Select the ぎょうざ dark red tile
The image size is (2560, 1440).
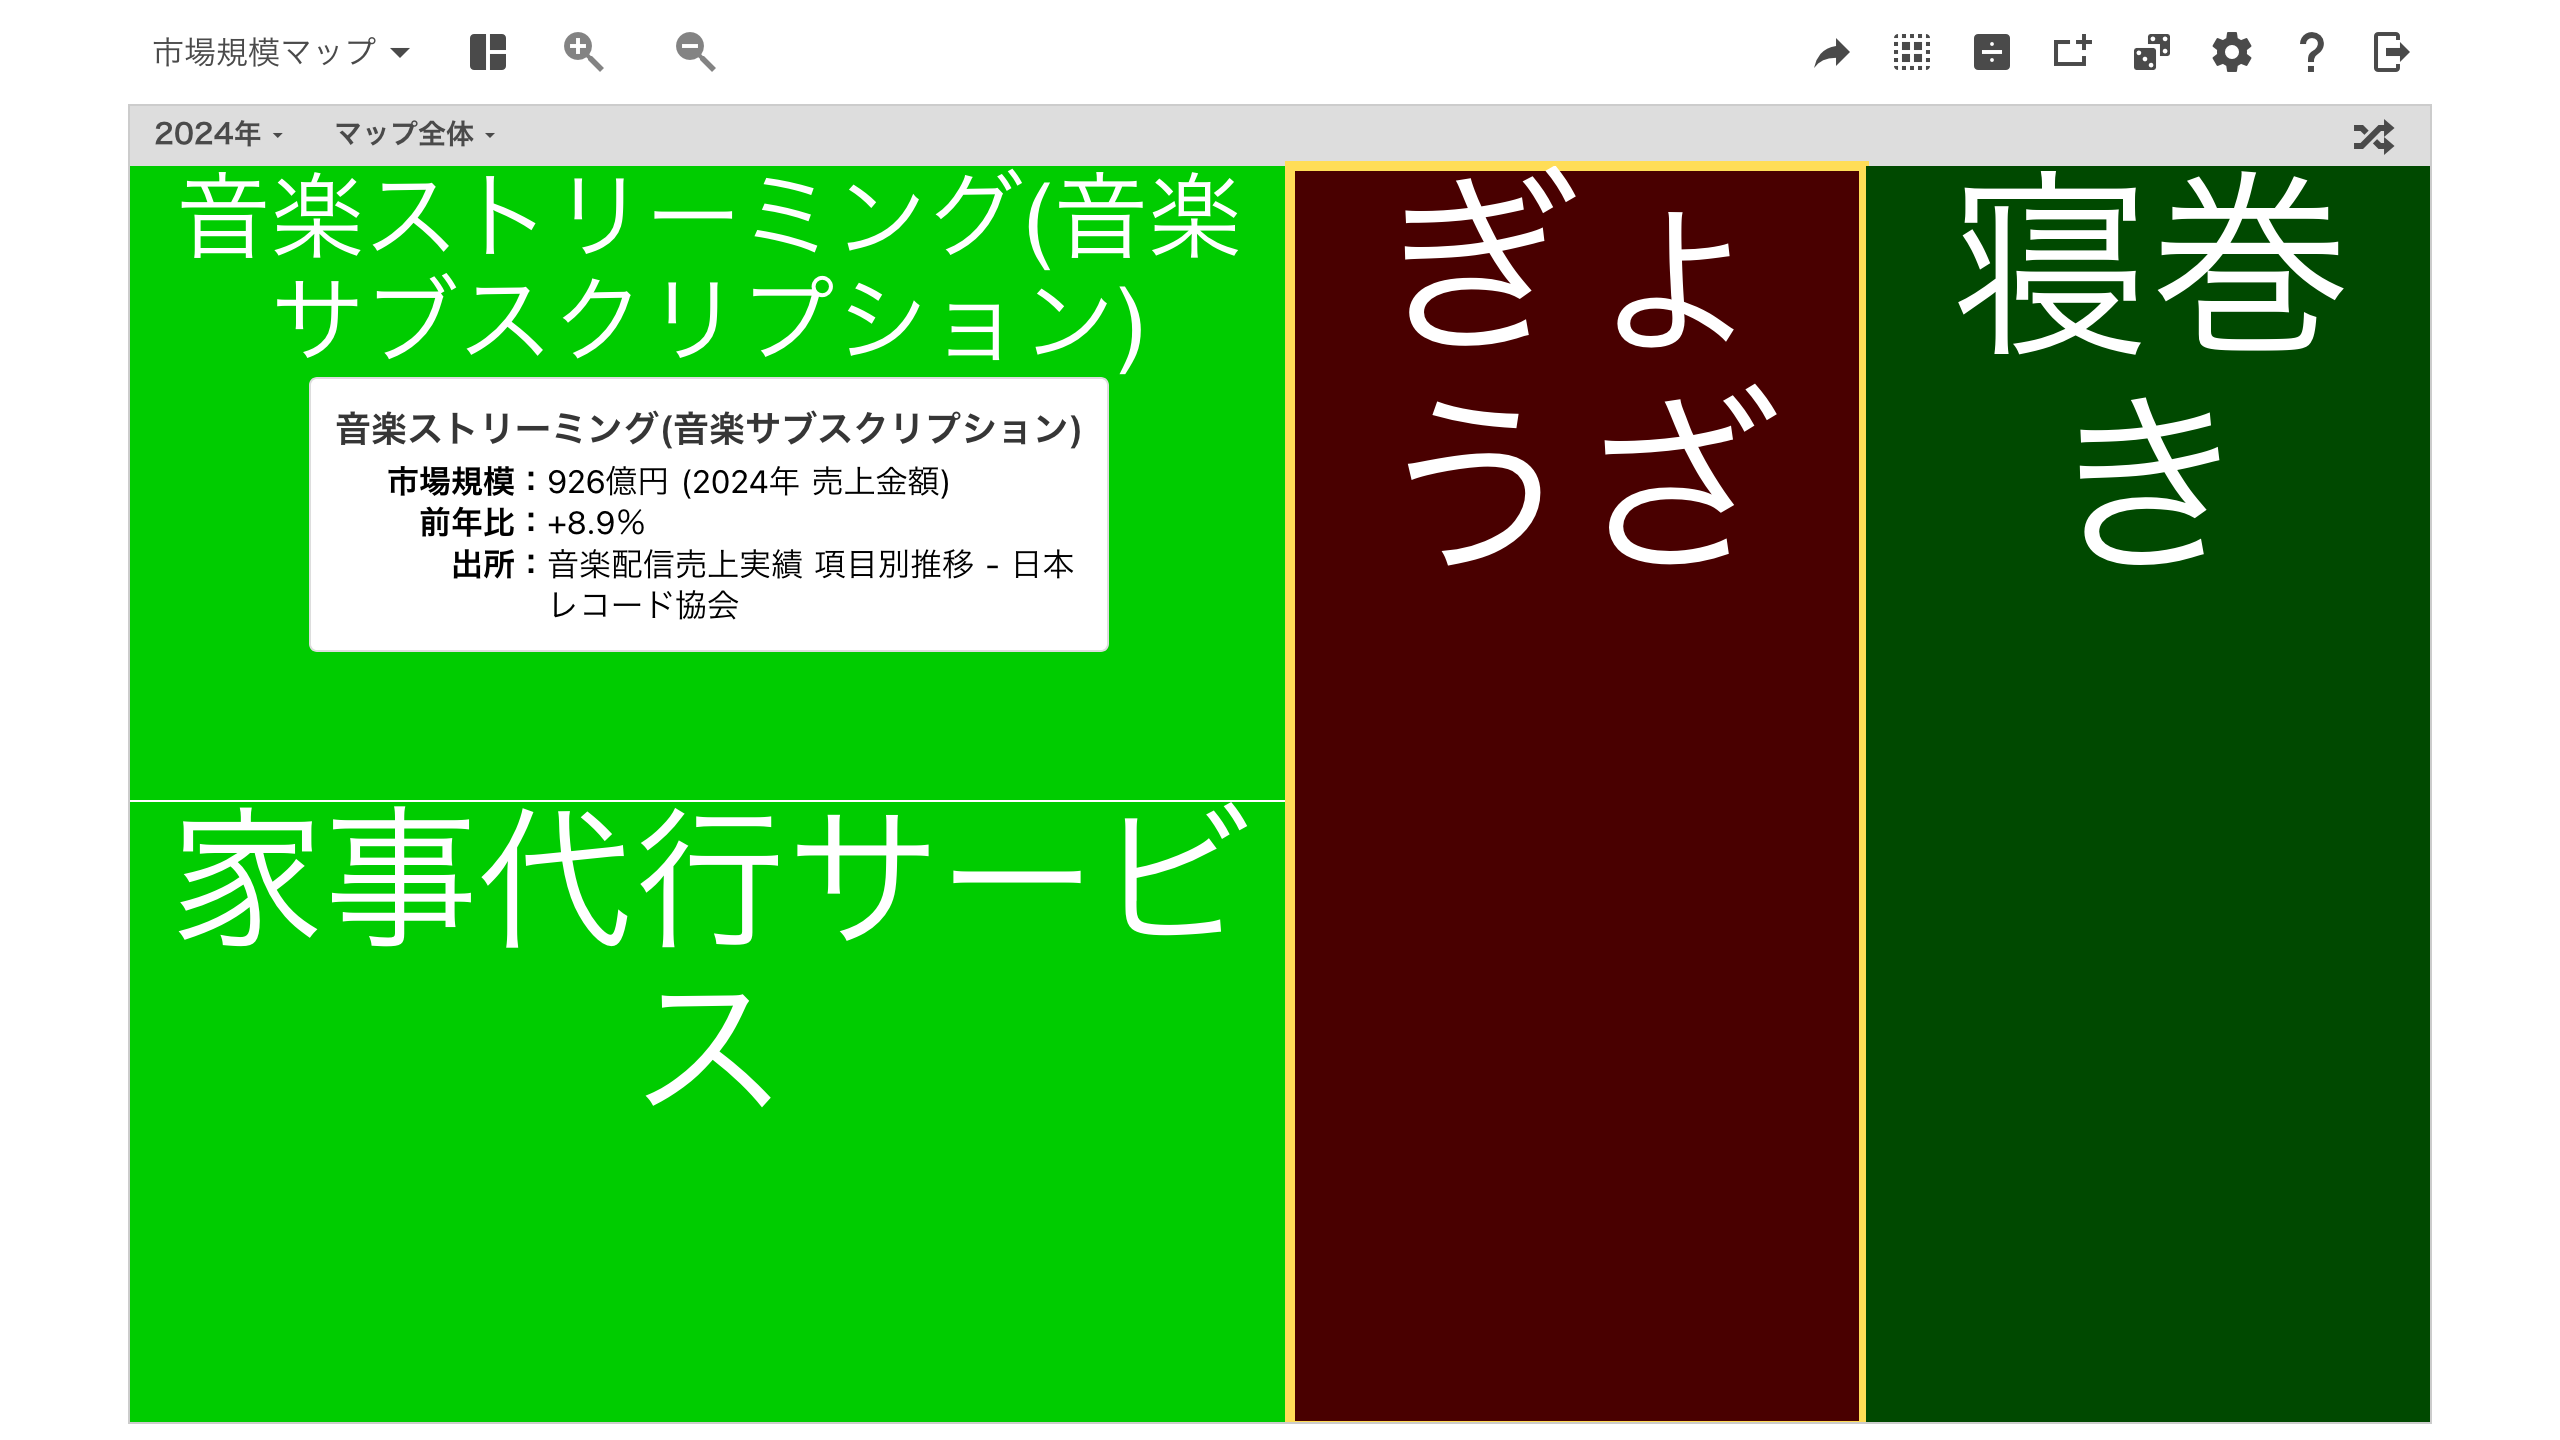tap(1576, 900)
